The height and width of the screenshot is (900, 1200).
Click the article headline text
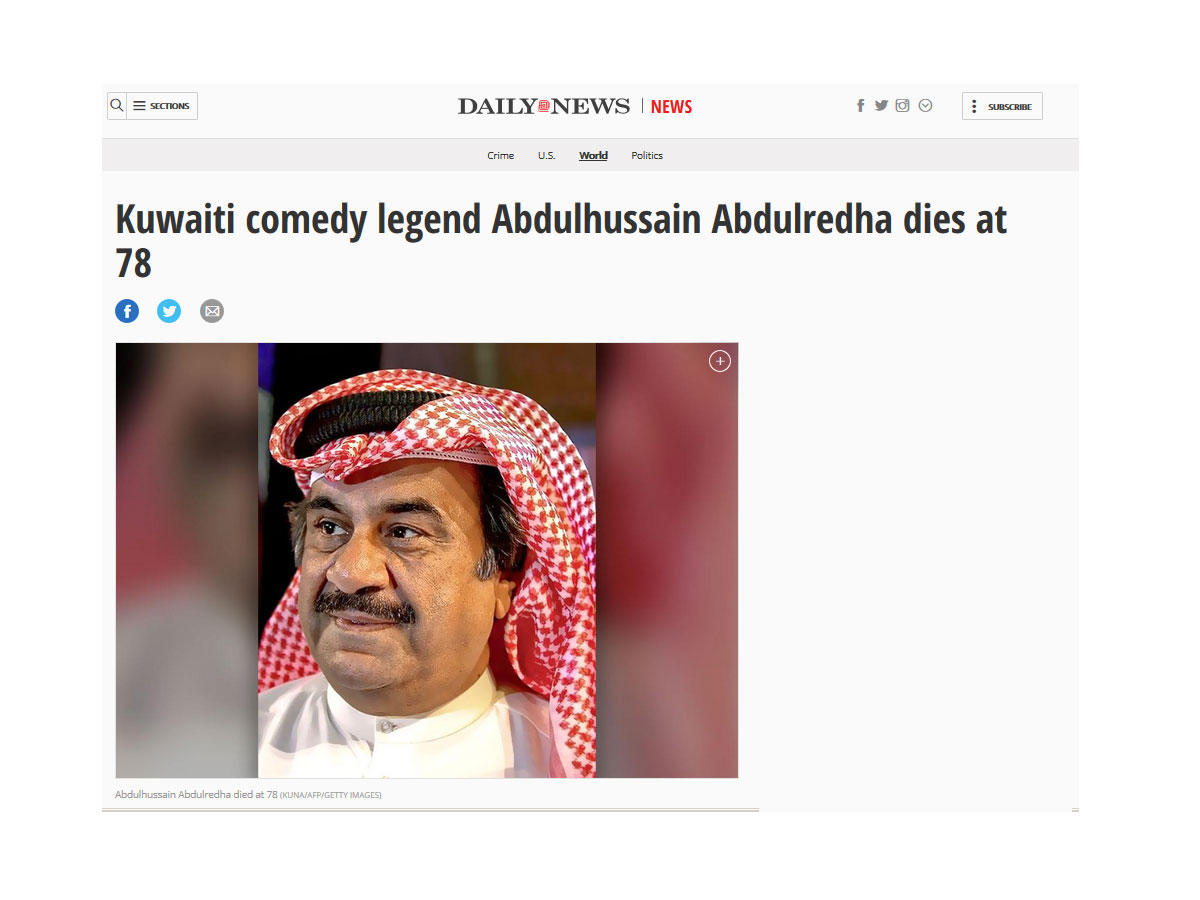(561, 241)
